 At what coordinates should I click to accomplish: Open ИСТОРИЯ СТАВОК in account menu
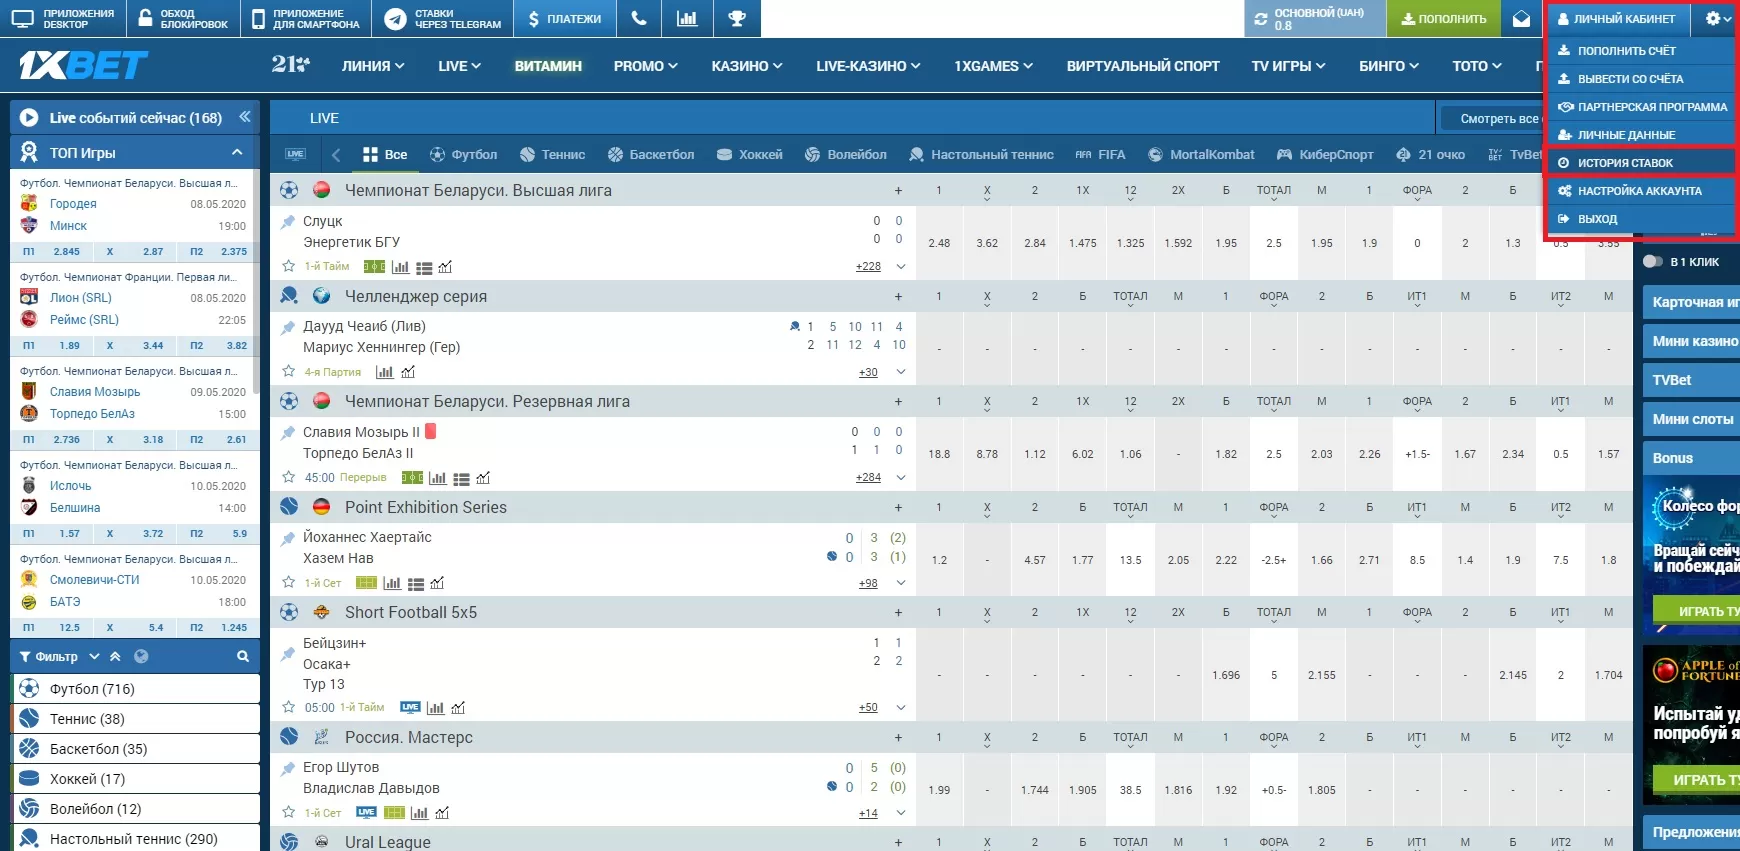point(1625,163)
